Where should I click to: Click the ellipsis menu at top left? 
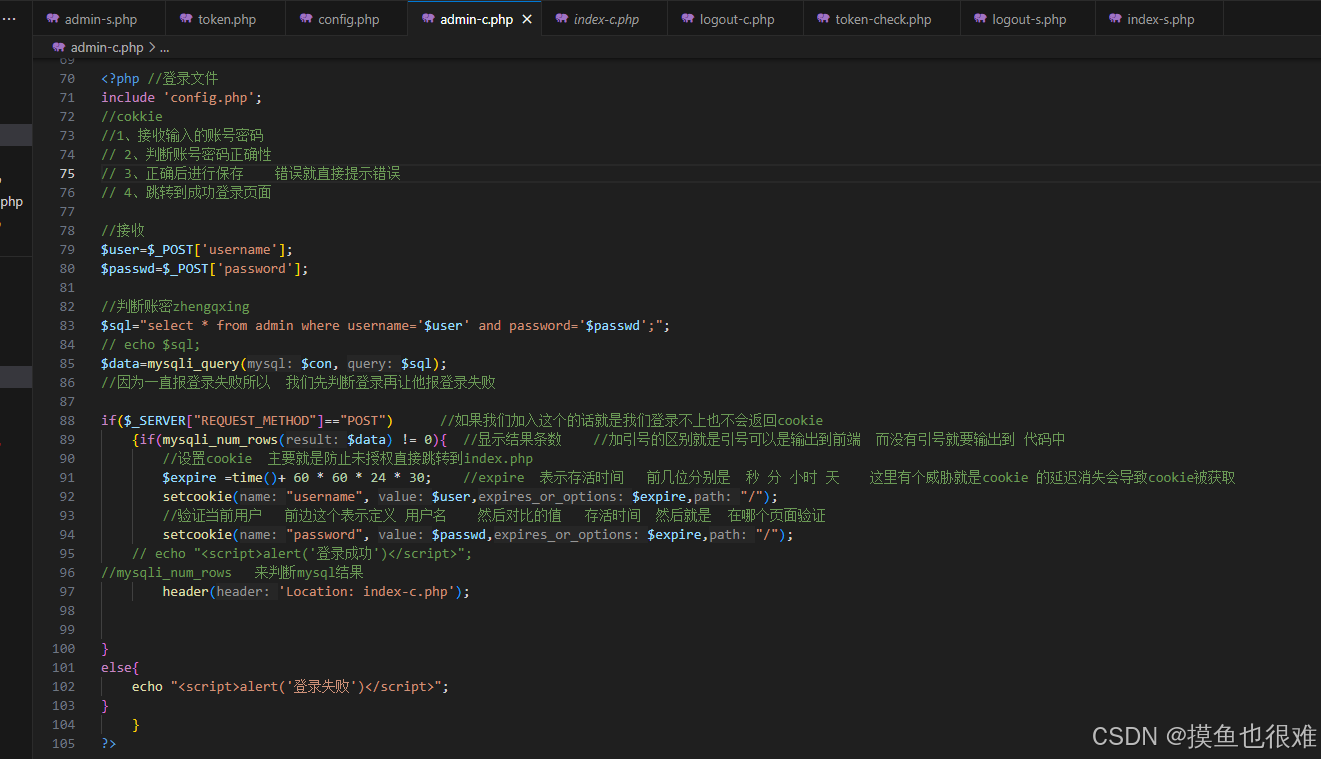pyautogui.click(x=9, y=19)
